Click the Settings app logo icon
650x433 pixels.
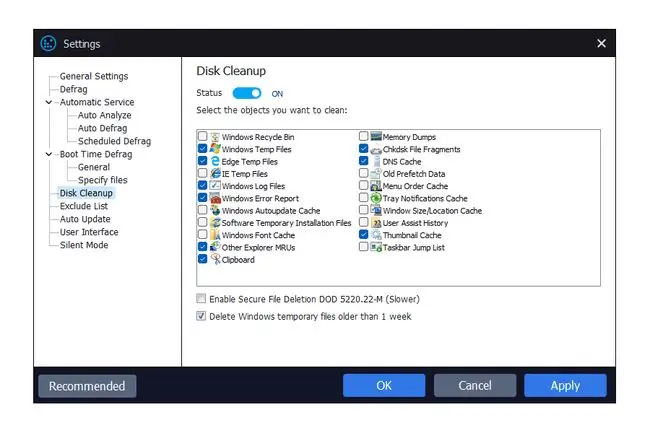tap(49, 43)
